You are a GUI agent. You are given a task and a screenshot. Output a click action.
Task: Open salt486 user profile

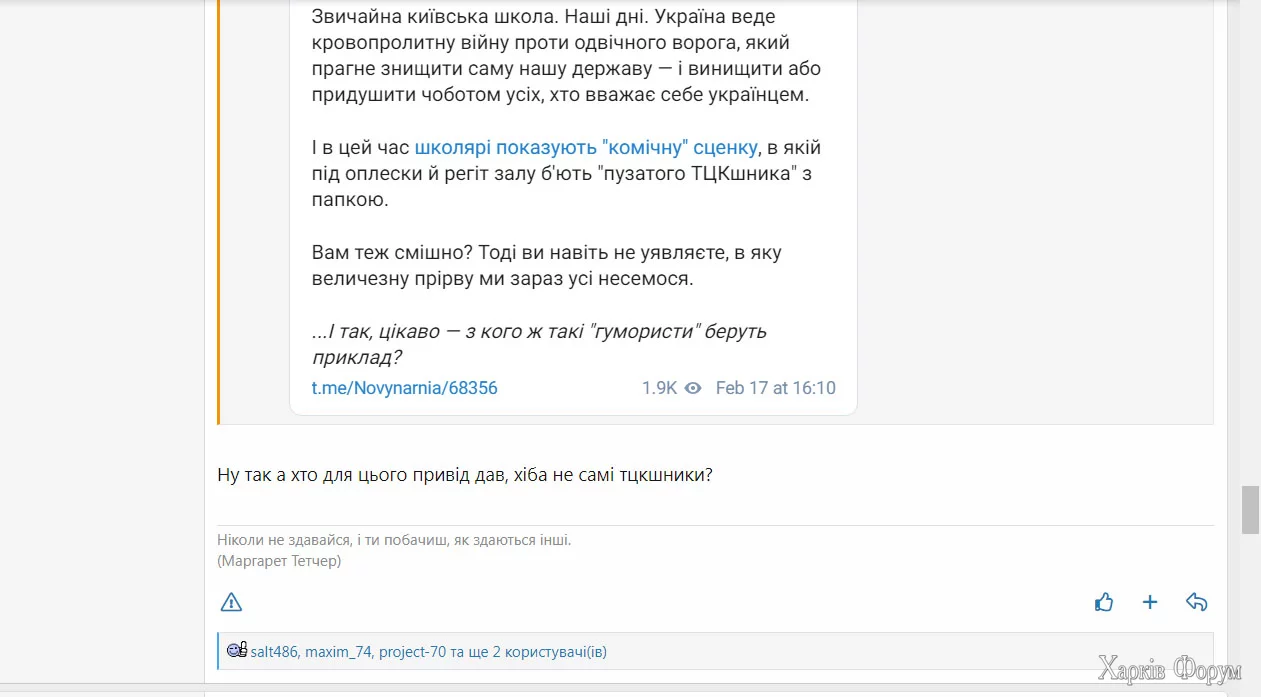[274, 652]
